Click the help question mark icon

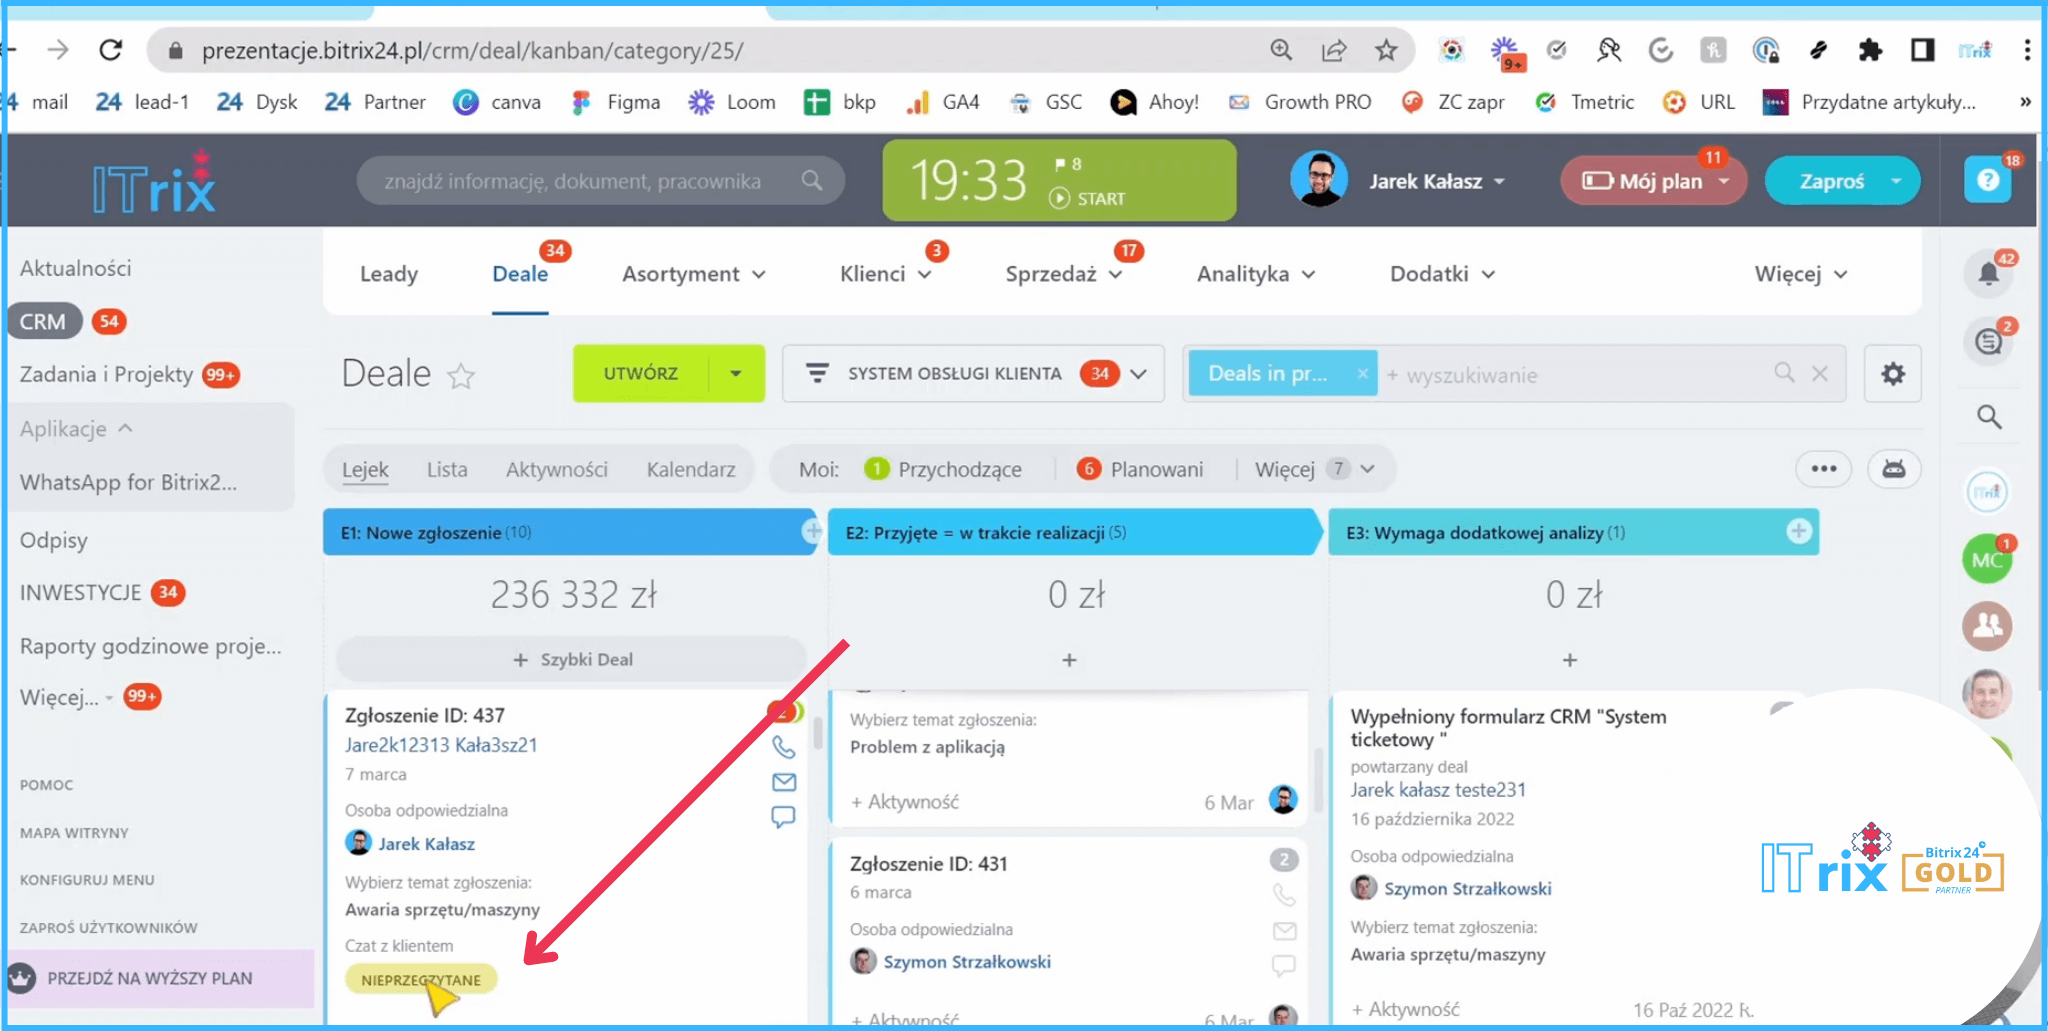pos(1987,180)
